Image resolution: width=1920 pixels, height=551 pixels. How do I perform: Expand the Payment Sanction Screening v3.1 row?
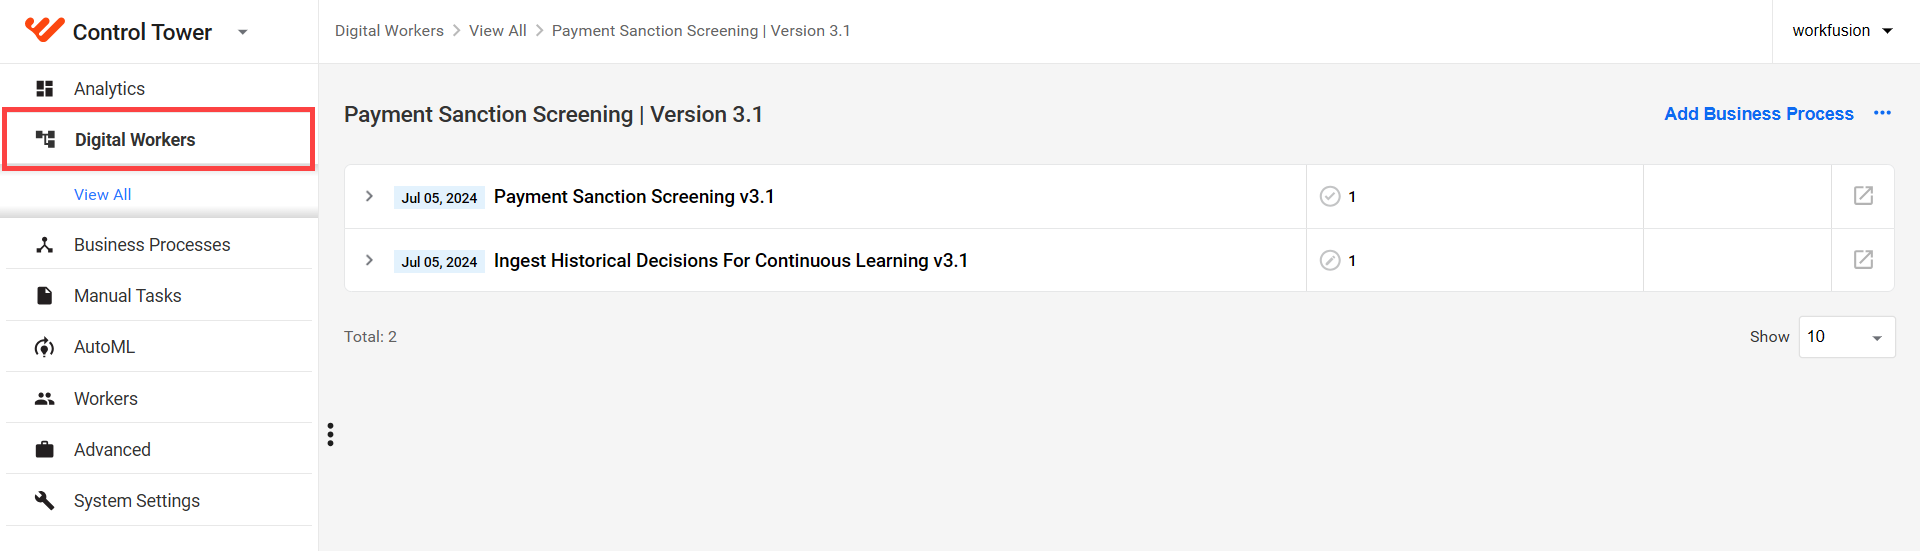369,196
